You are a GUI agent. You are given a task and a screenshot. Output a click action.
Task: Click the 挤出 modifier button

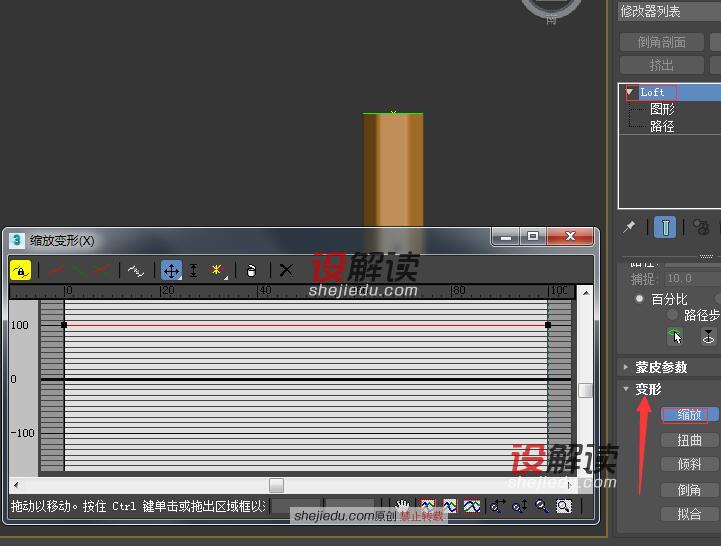point(662,65)
